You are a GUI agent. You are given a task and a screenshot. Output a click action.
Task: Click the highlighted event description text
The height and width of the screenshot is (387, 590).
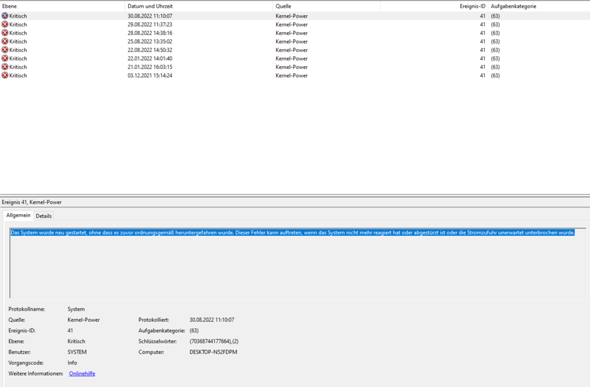pyautogui.click(x=292, y=233)
